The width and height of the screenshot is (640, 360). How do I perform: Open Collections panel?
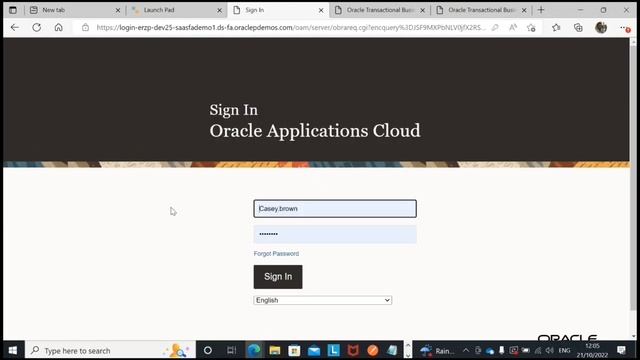tap(578, 27)
